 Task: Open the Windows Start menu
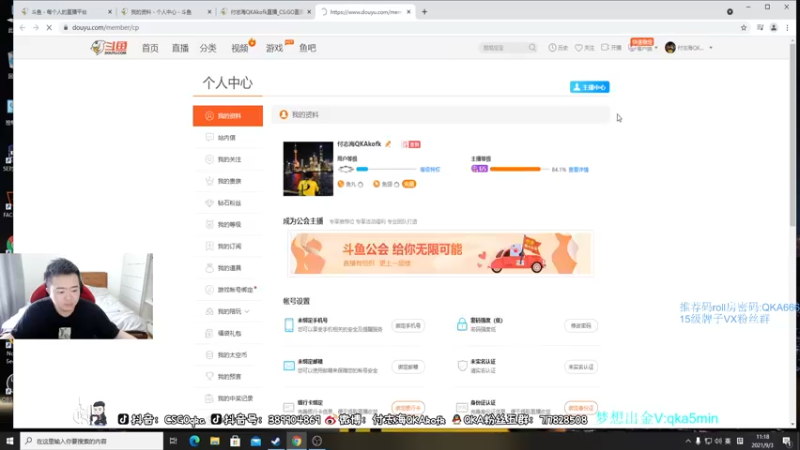tap(10, 441)
